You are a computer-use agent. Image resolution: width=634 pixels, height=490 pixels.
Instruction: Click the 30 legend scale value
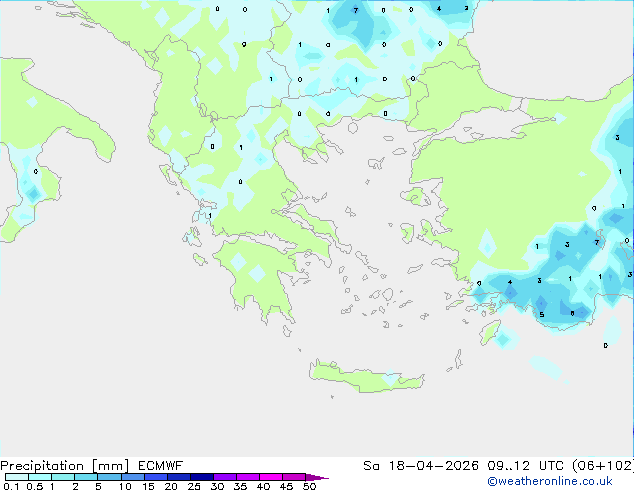(x=217, y=486)
